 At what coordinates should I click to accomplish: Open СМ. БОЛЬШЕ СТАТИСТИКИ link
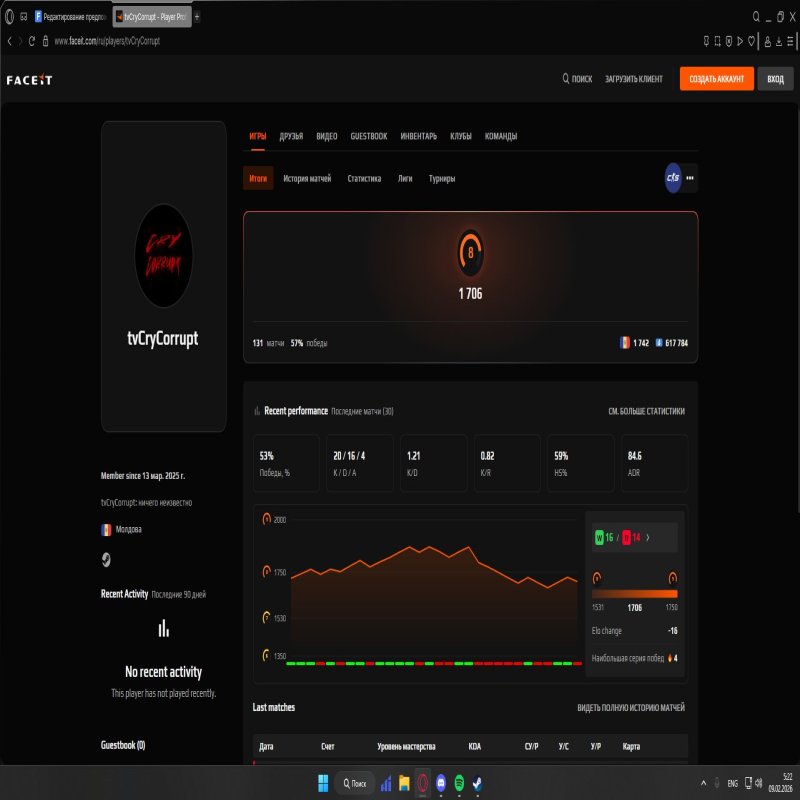(x=645, y=409)
